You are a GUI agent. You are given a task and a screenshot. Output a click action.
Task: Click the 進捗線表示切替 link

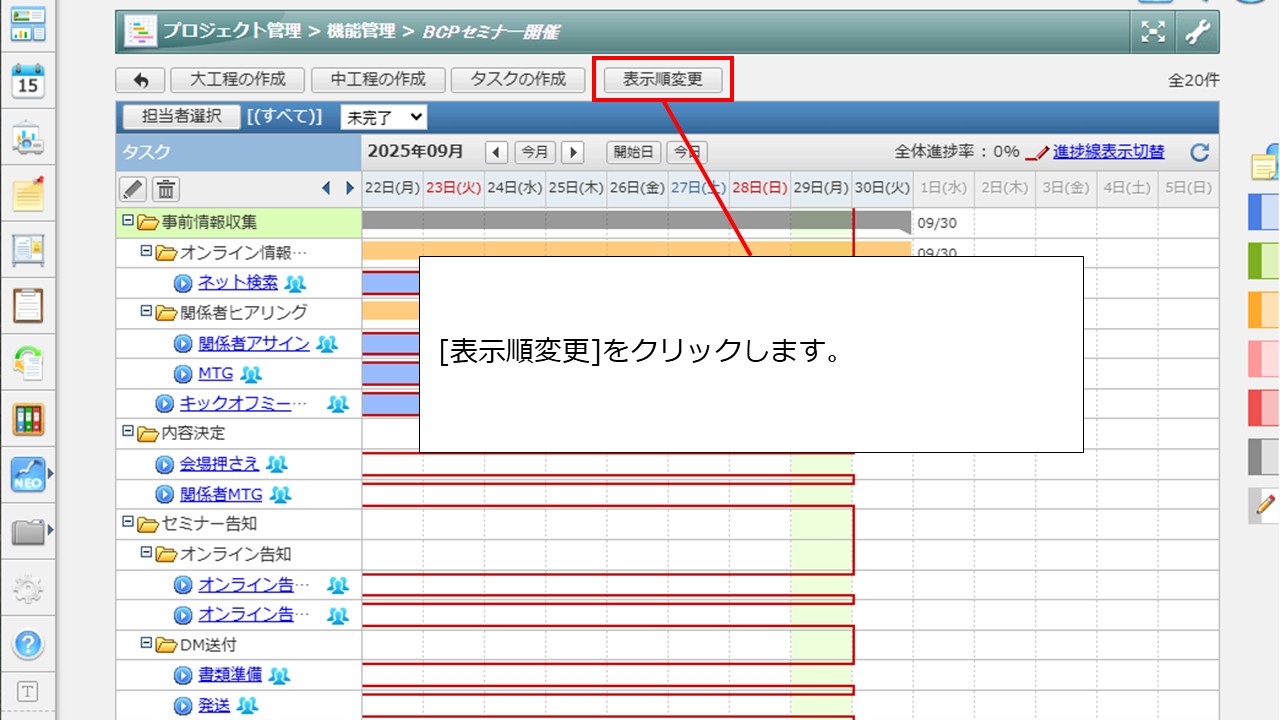pos(1108,152)
